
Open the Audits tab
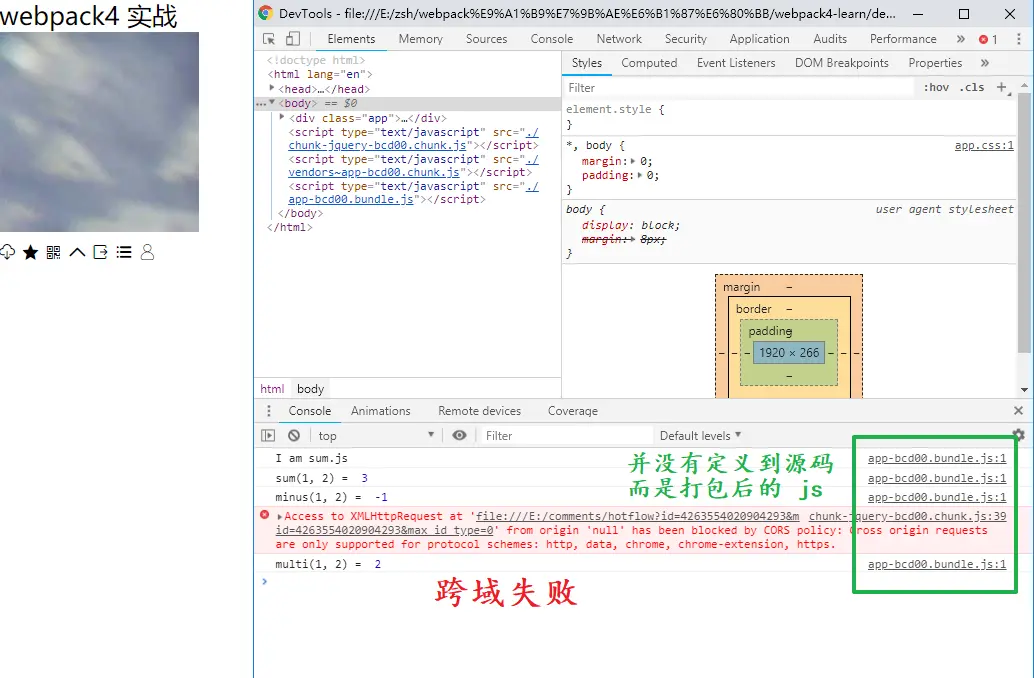pos(830,39)
